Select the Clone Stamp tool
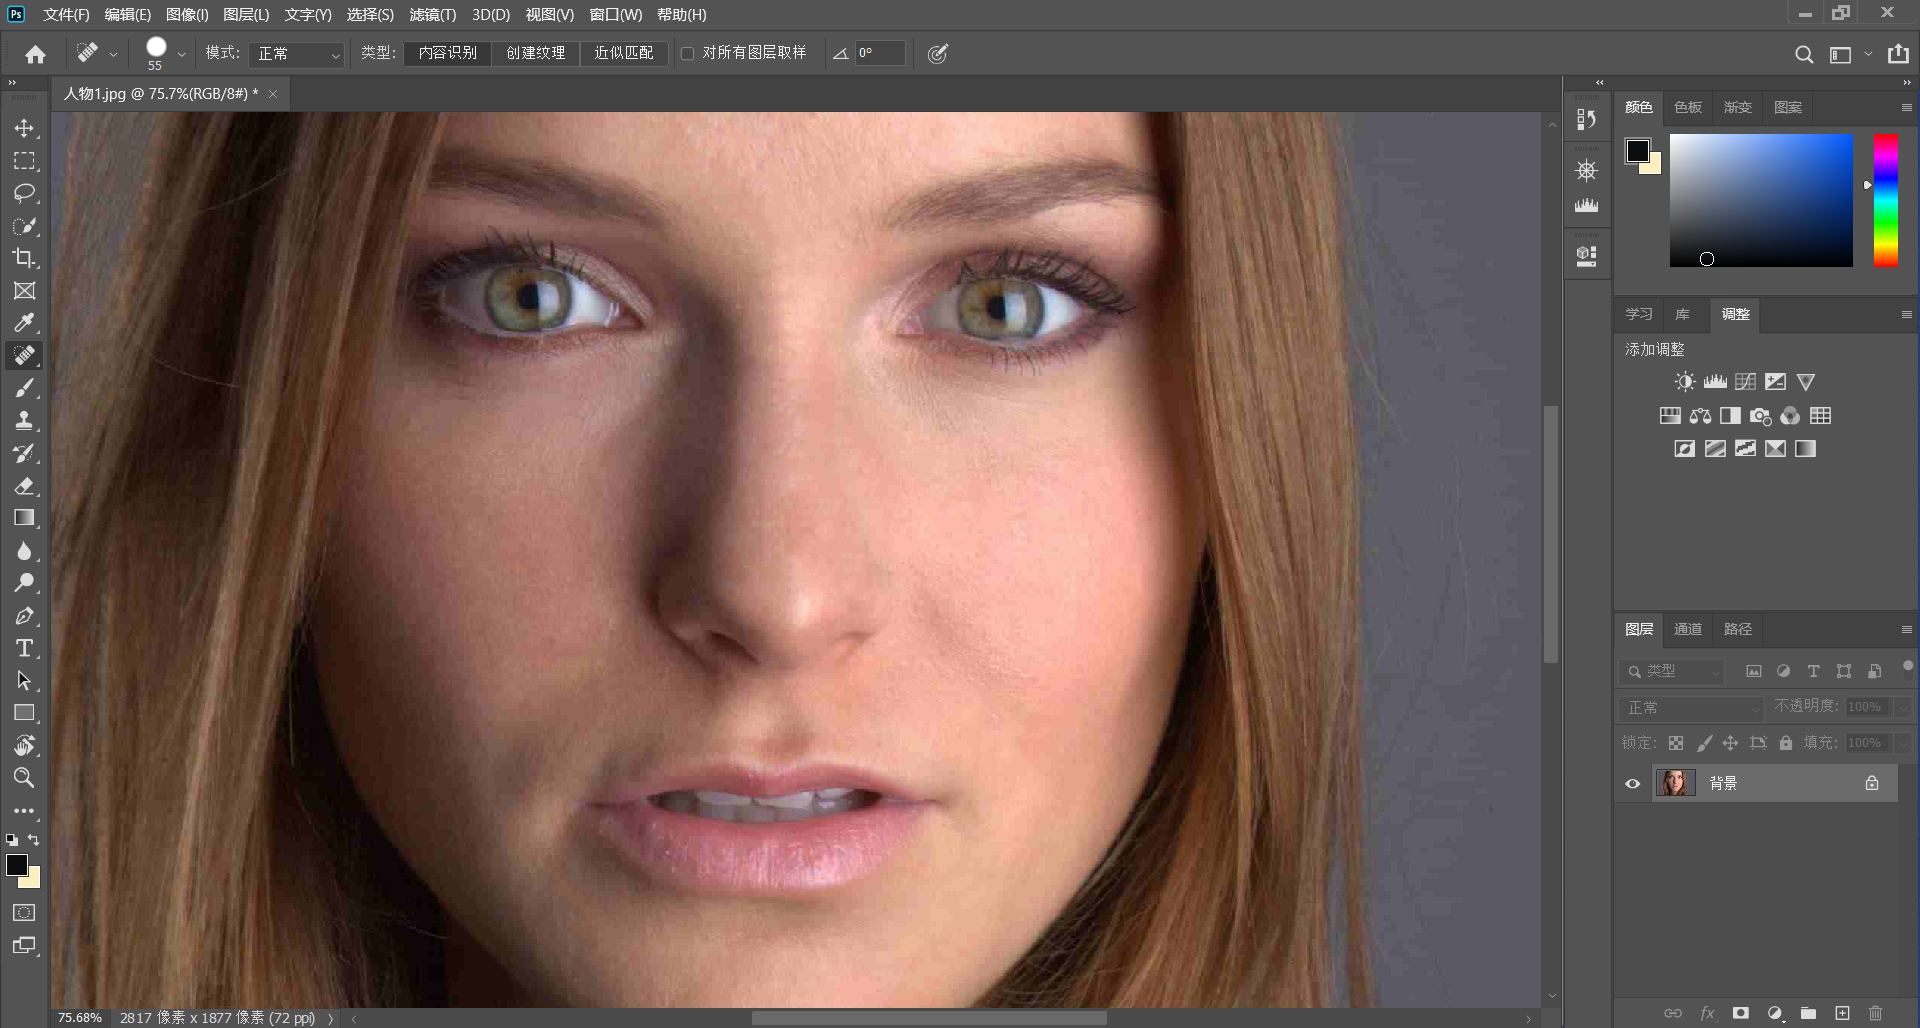The width and height of the screenshot is (1920, 1028). pyautogui.click(x=24, y=420)
